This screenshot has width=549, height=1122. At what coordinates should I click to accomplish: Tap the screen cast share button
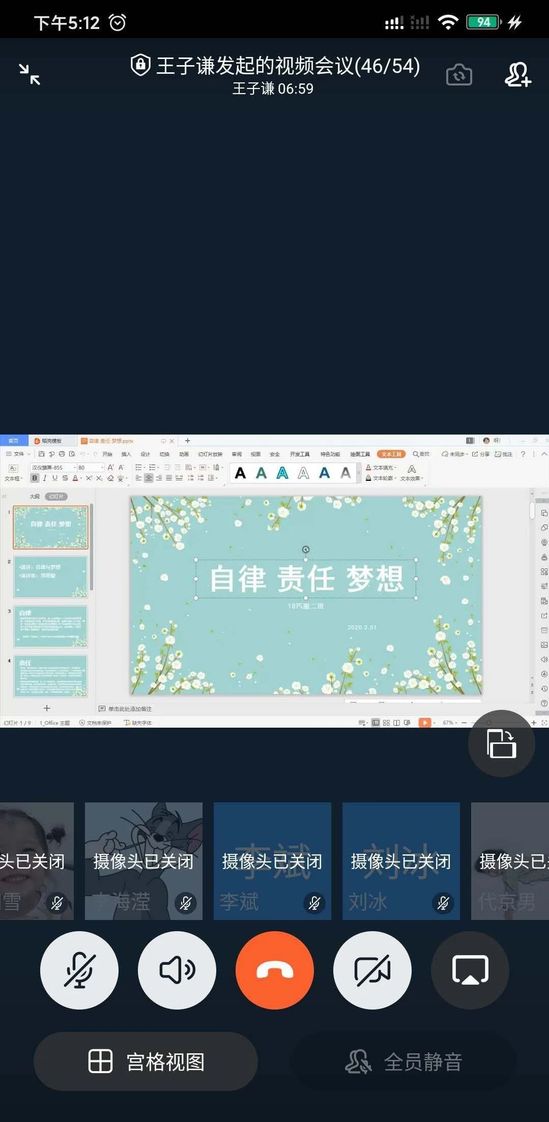pyautogui.click(x=470, y=970)
